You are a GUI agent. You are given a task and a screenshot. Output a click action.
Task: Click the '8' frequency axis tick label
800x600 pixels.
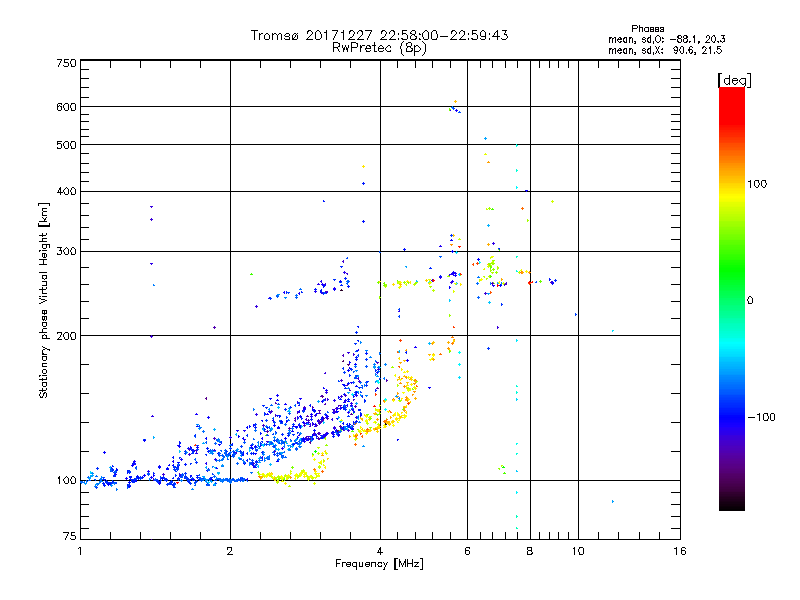tap(530, 551)
